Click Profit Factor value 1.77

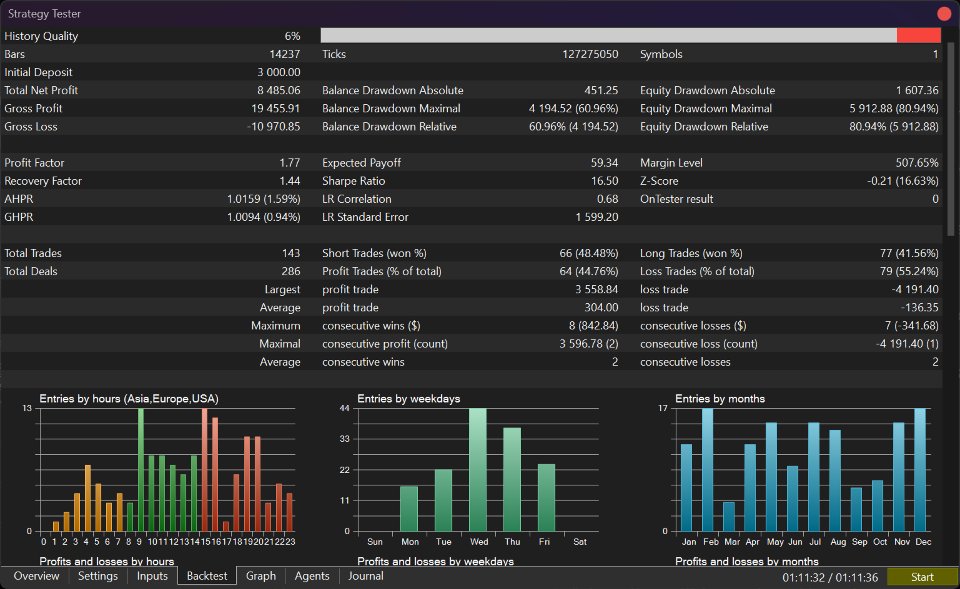pyautogui.click(x=290, y=163)
